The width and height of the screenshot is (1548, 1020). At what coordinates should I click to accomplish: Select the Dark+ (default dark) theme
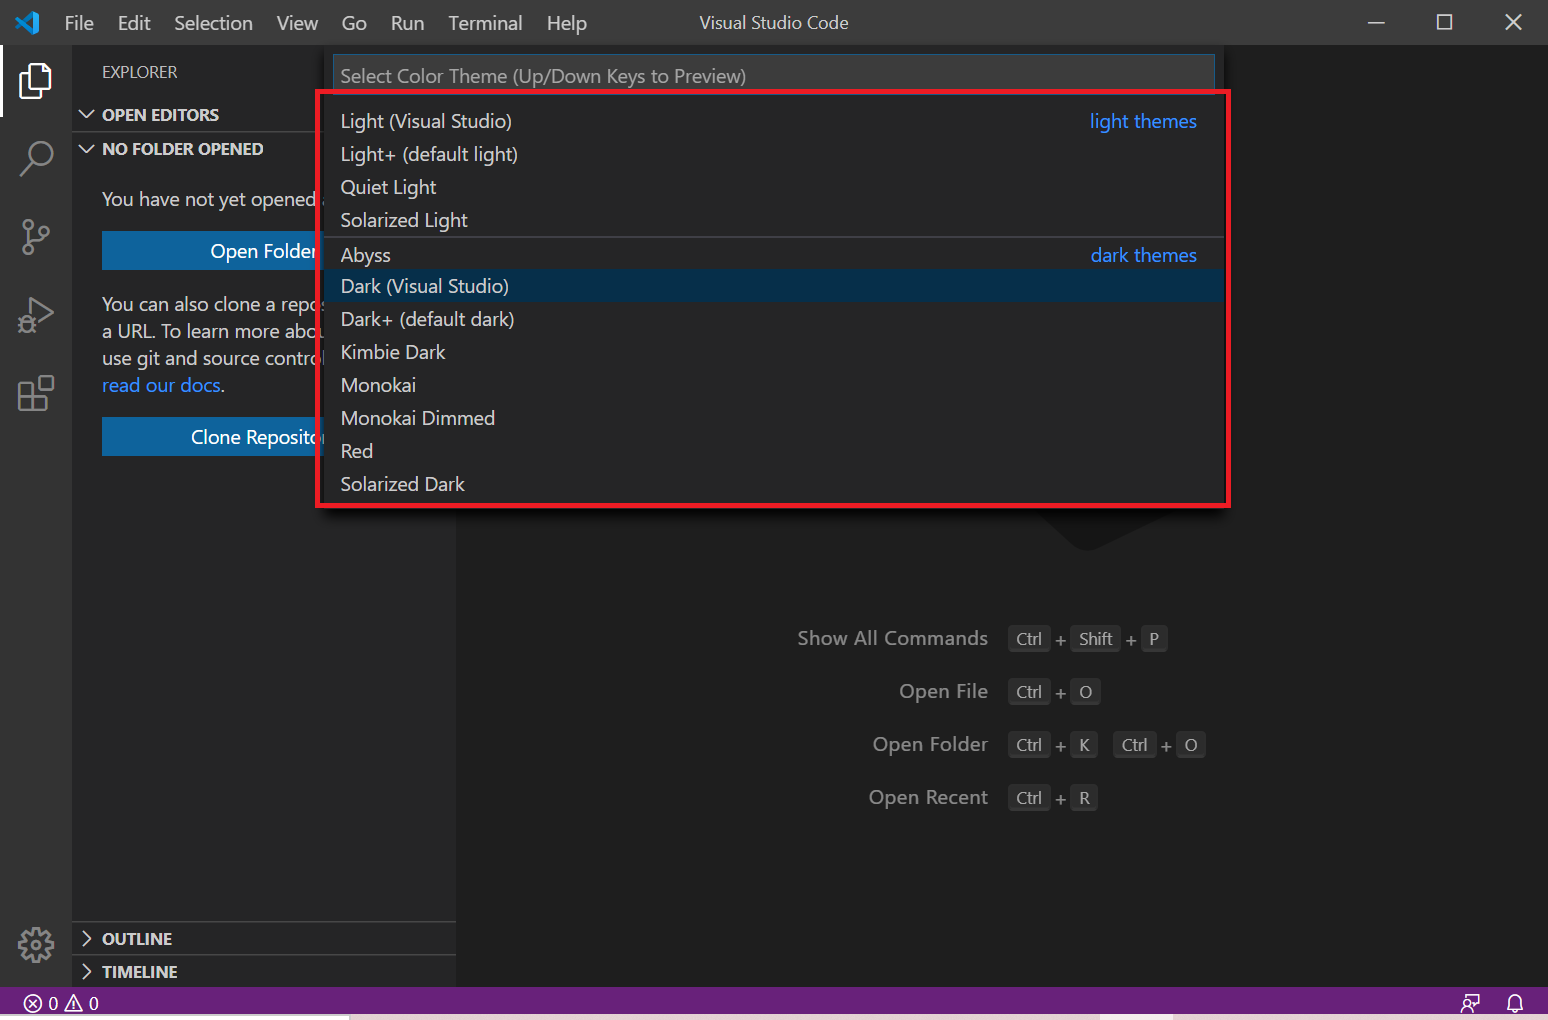click(773, 319)
